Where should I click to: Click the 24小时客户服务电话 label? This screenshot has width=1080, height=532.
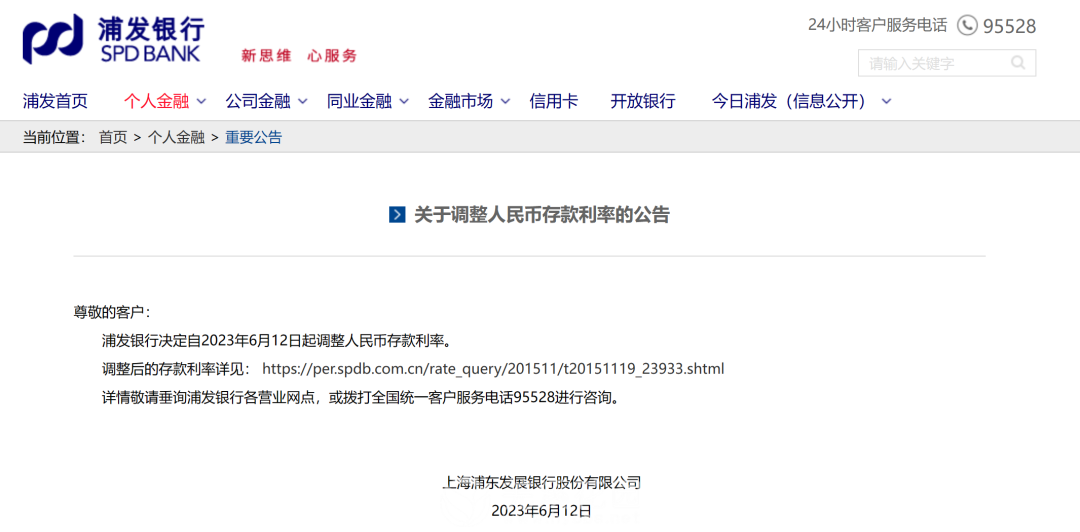(x=878, y=25)
